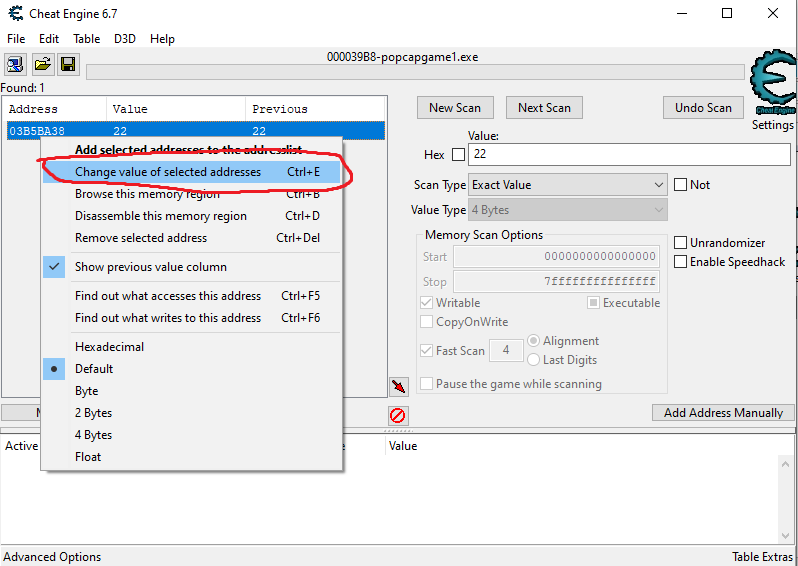The width and height of the screenshot is (798, 566).
Task: Click the New Scan button
Action: [x=455, y=108]
